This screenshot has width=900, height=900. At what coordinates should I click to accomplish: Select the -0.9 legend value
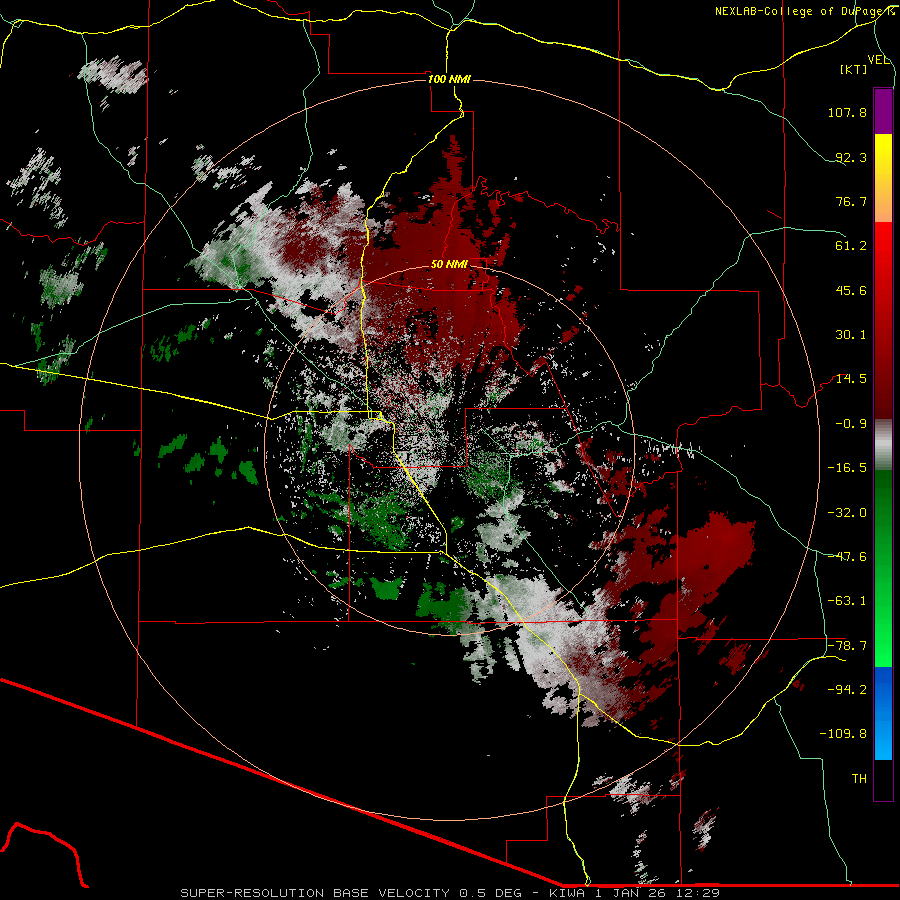pos(851,424)
